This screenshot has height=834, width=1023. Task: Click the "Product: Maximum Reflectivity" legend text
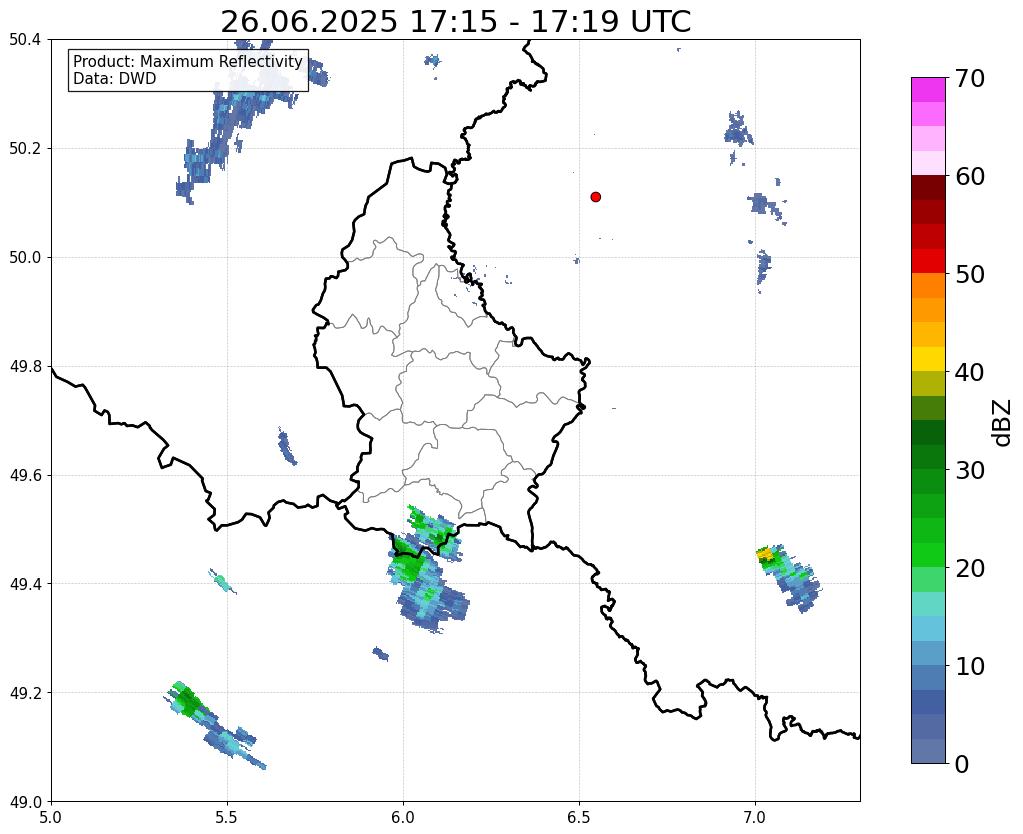coord(188,61)
